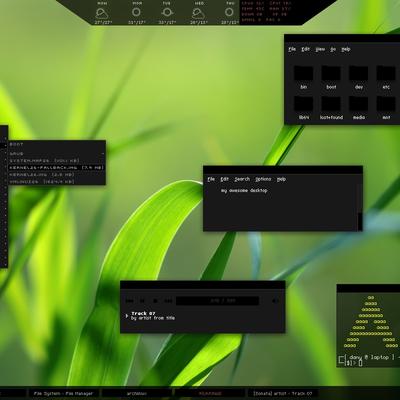Screen dimensions: 400x400
Task: Open Search menu in text editor
Action: pyautogui.click(x=242, y=179)
